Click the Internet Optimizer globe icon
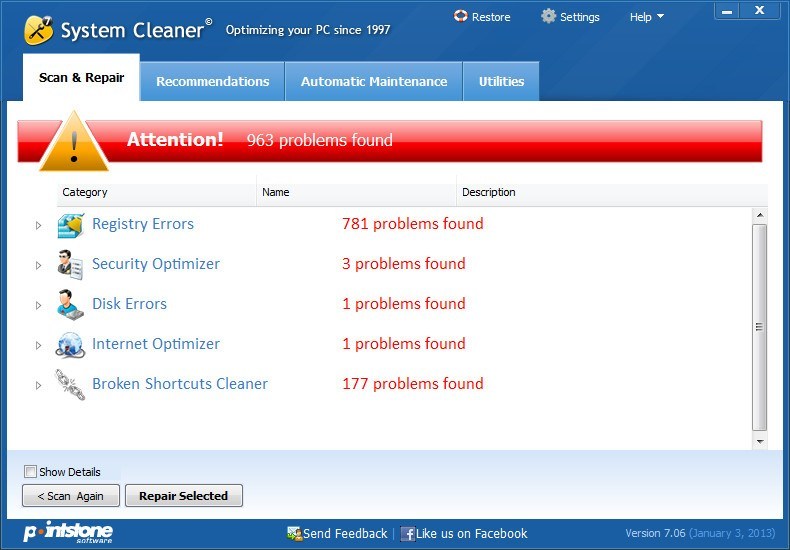790x550 pixels. 70,345
